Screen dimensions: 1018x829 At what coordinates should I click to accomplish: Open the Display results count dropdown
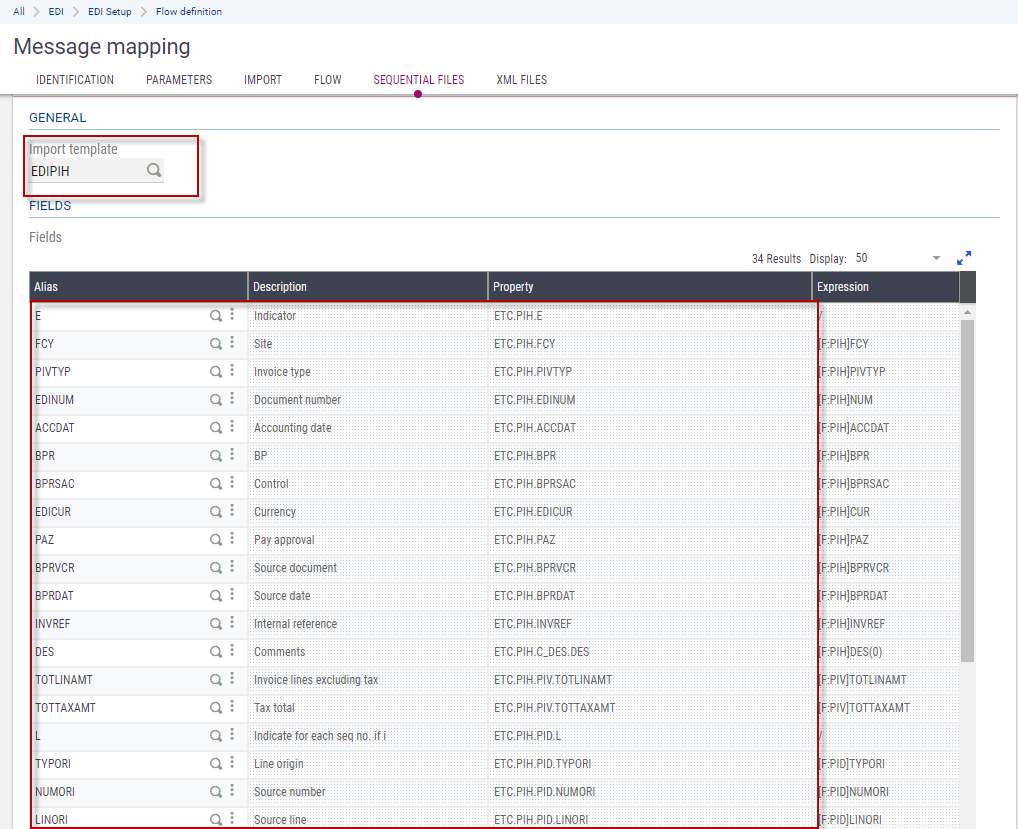click(936, 258)
